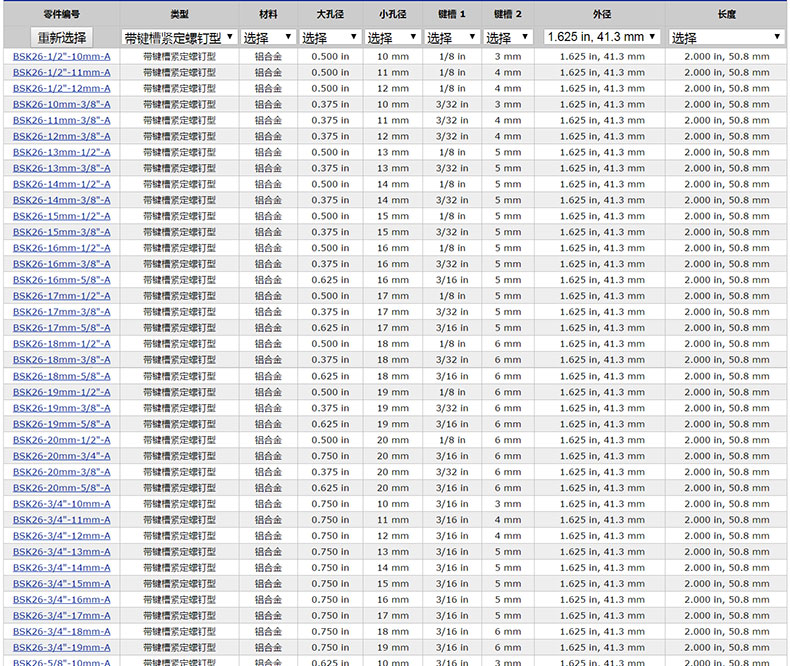Expand the 大孔径 selection dropdown
Screen dimensions: 790x666
coord(330,37)
